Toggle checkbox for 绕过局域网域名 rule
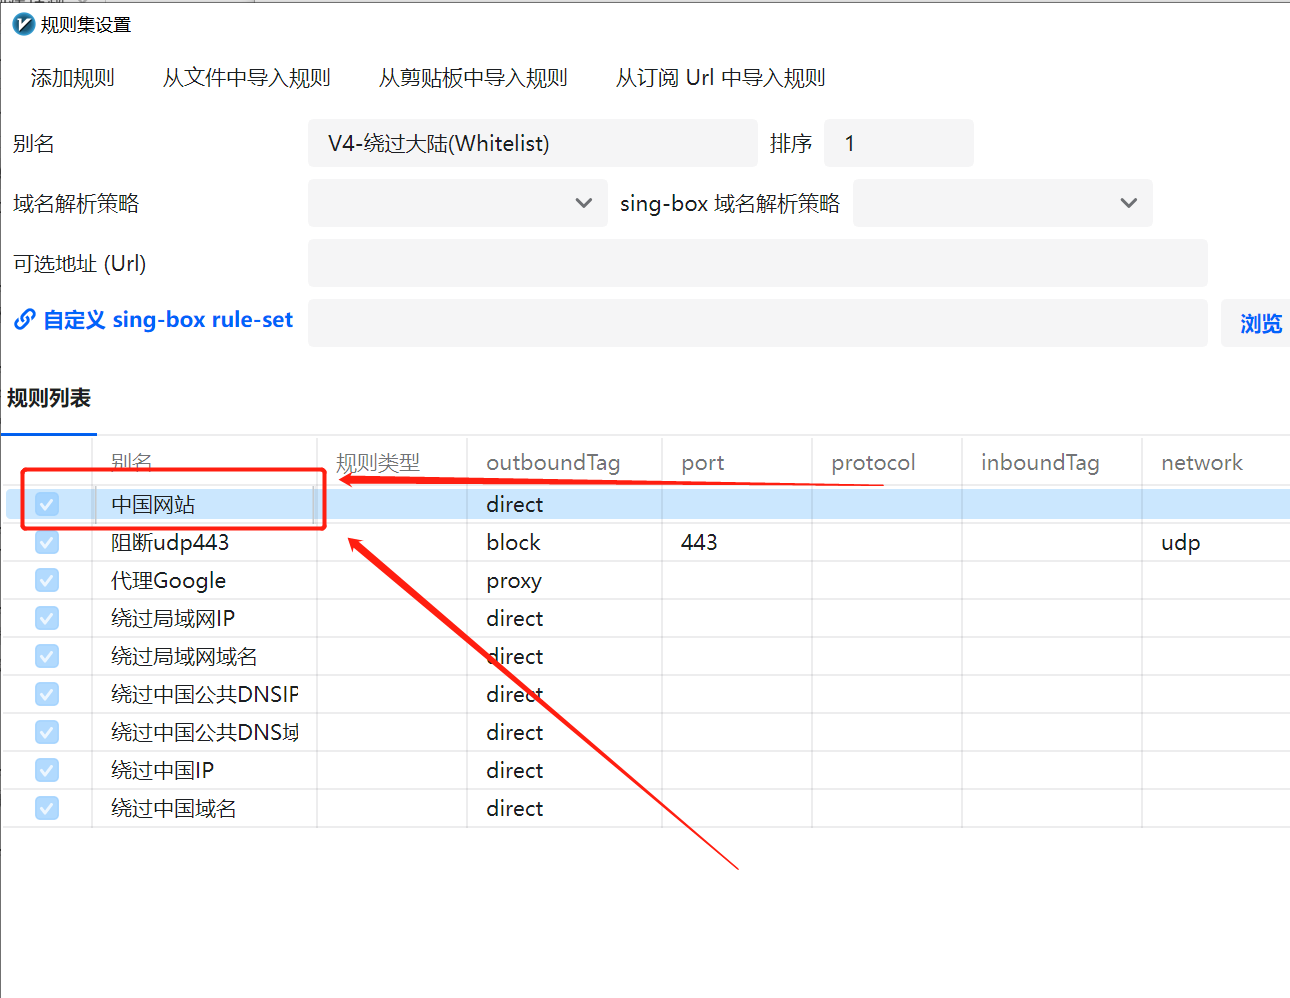Screen dimensions: 1290x998 point(47,656)
